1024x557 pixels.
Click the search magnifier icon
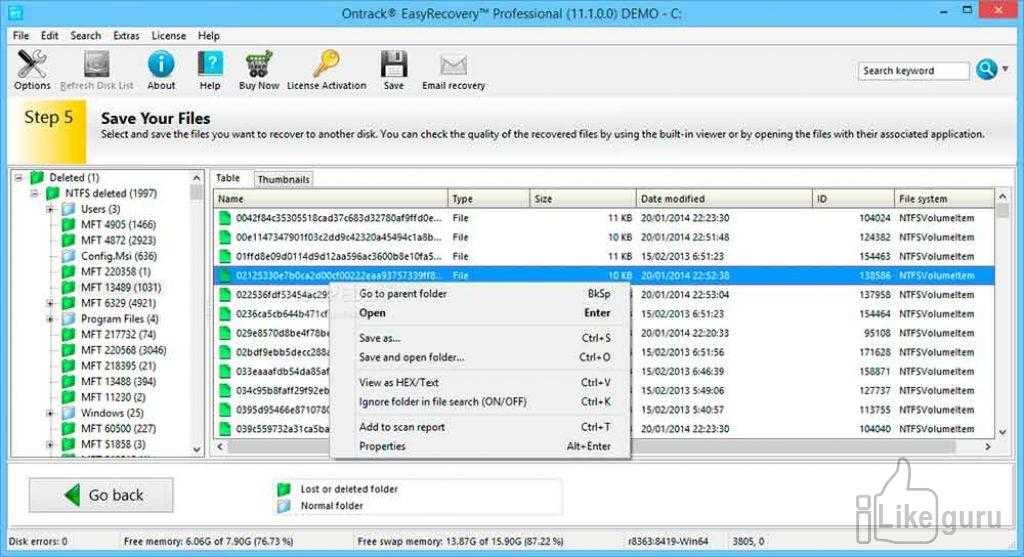[x=985, y=70]
